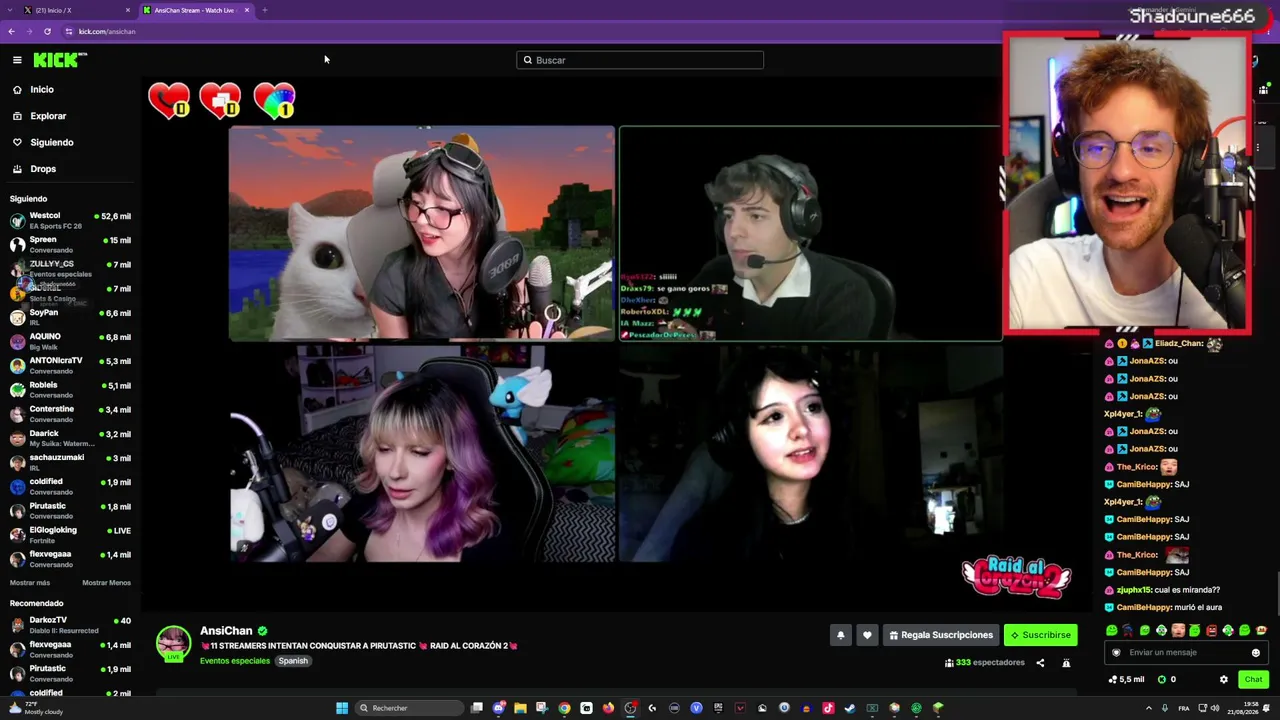Select Robleis in the followed list
The image size is (1280, 720).
(70, 389)
